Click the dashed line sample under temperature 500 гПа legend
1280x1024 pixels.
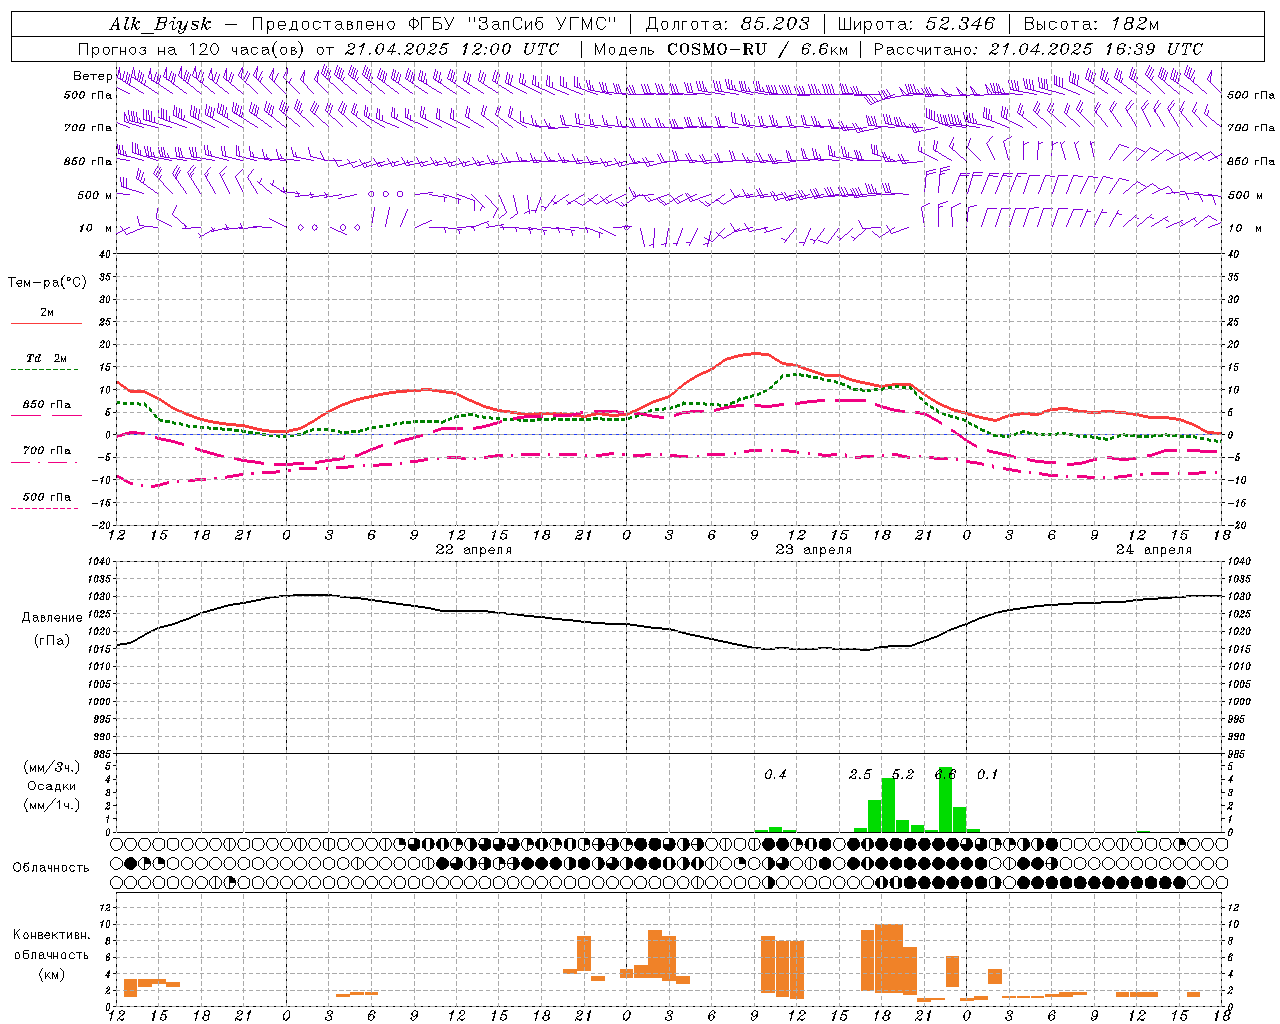45,509
